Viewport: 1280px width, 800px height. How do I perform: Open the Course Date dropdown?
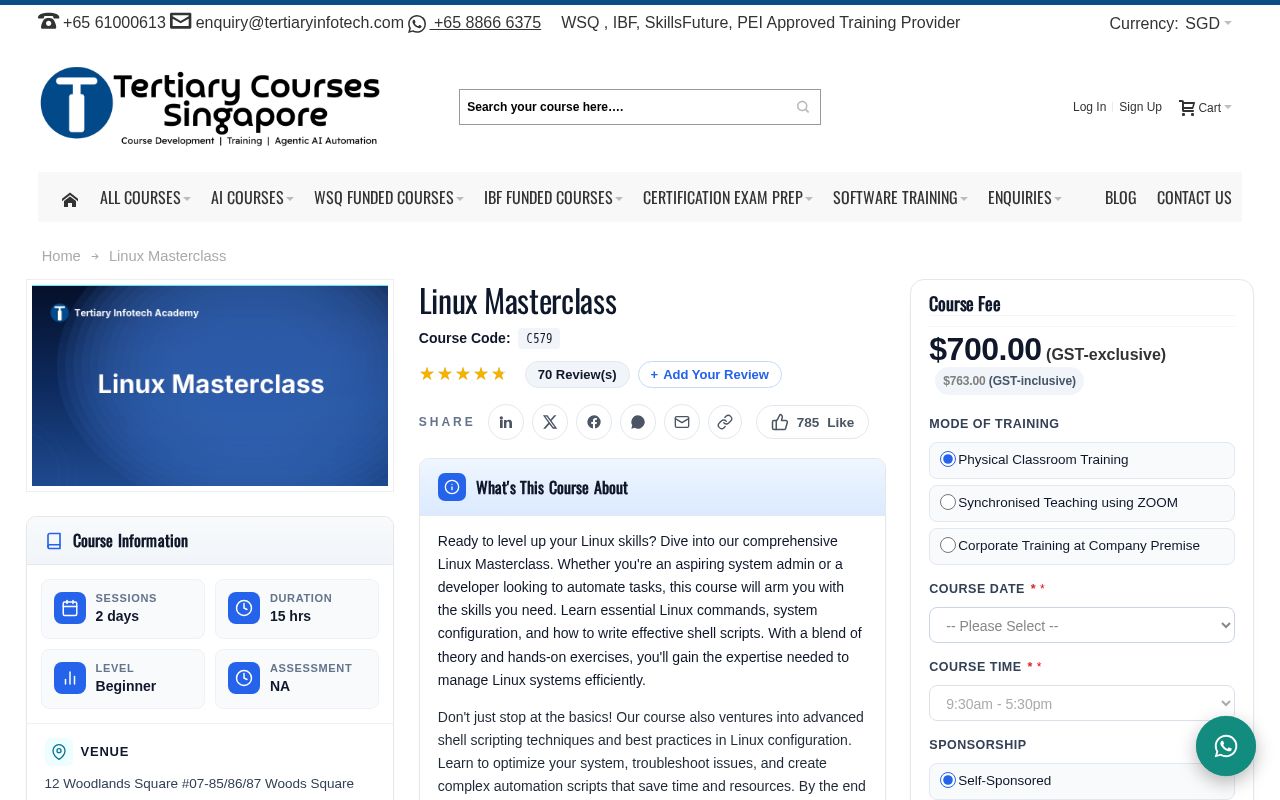click(1082, 625)
